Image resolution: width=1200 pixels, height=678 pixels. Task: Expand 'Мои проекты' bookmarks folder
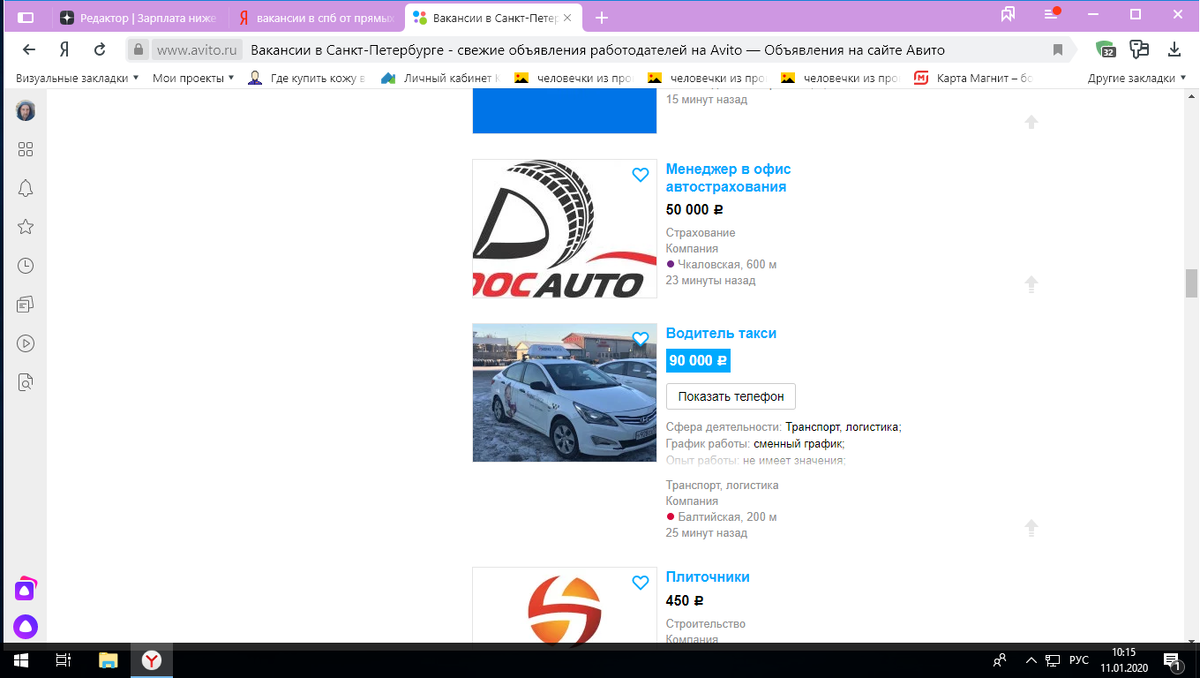click(193, 78)
